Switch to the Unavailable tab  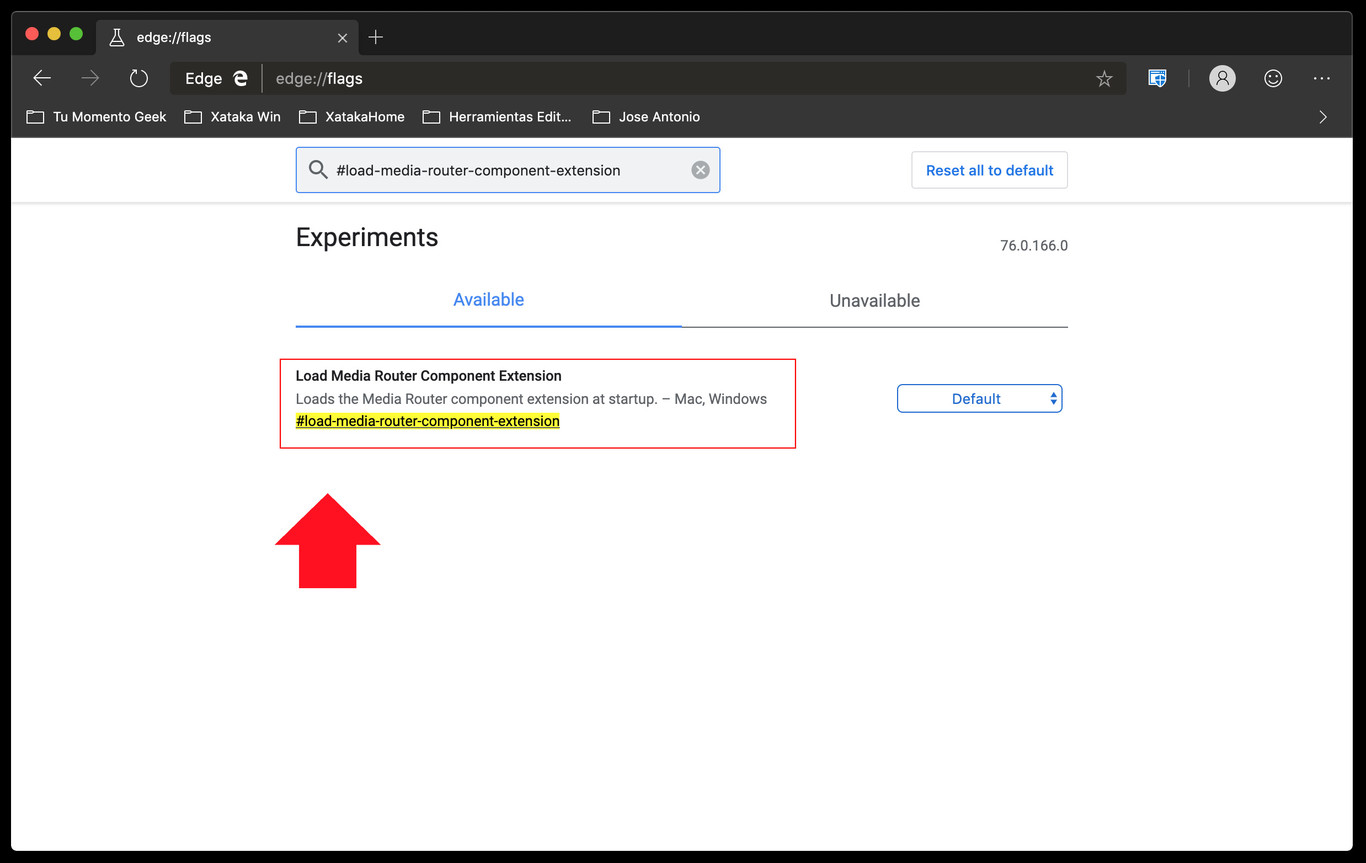click(874, 301)
